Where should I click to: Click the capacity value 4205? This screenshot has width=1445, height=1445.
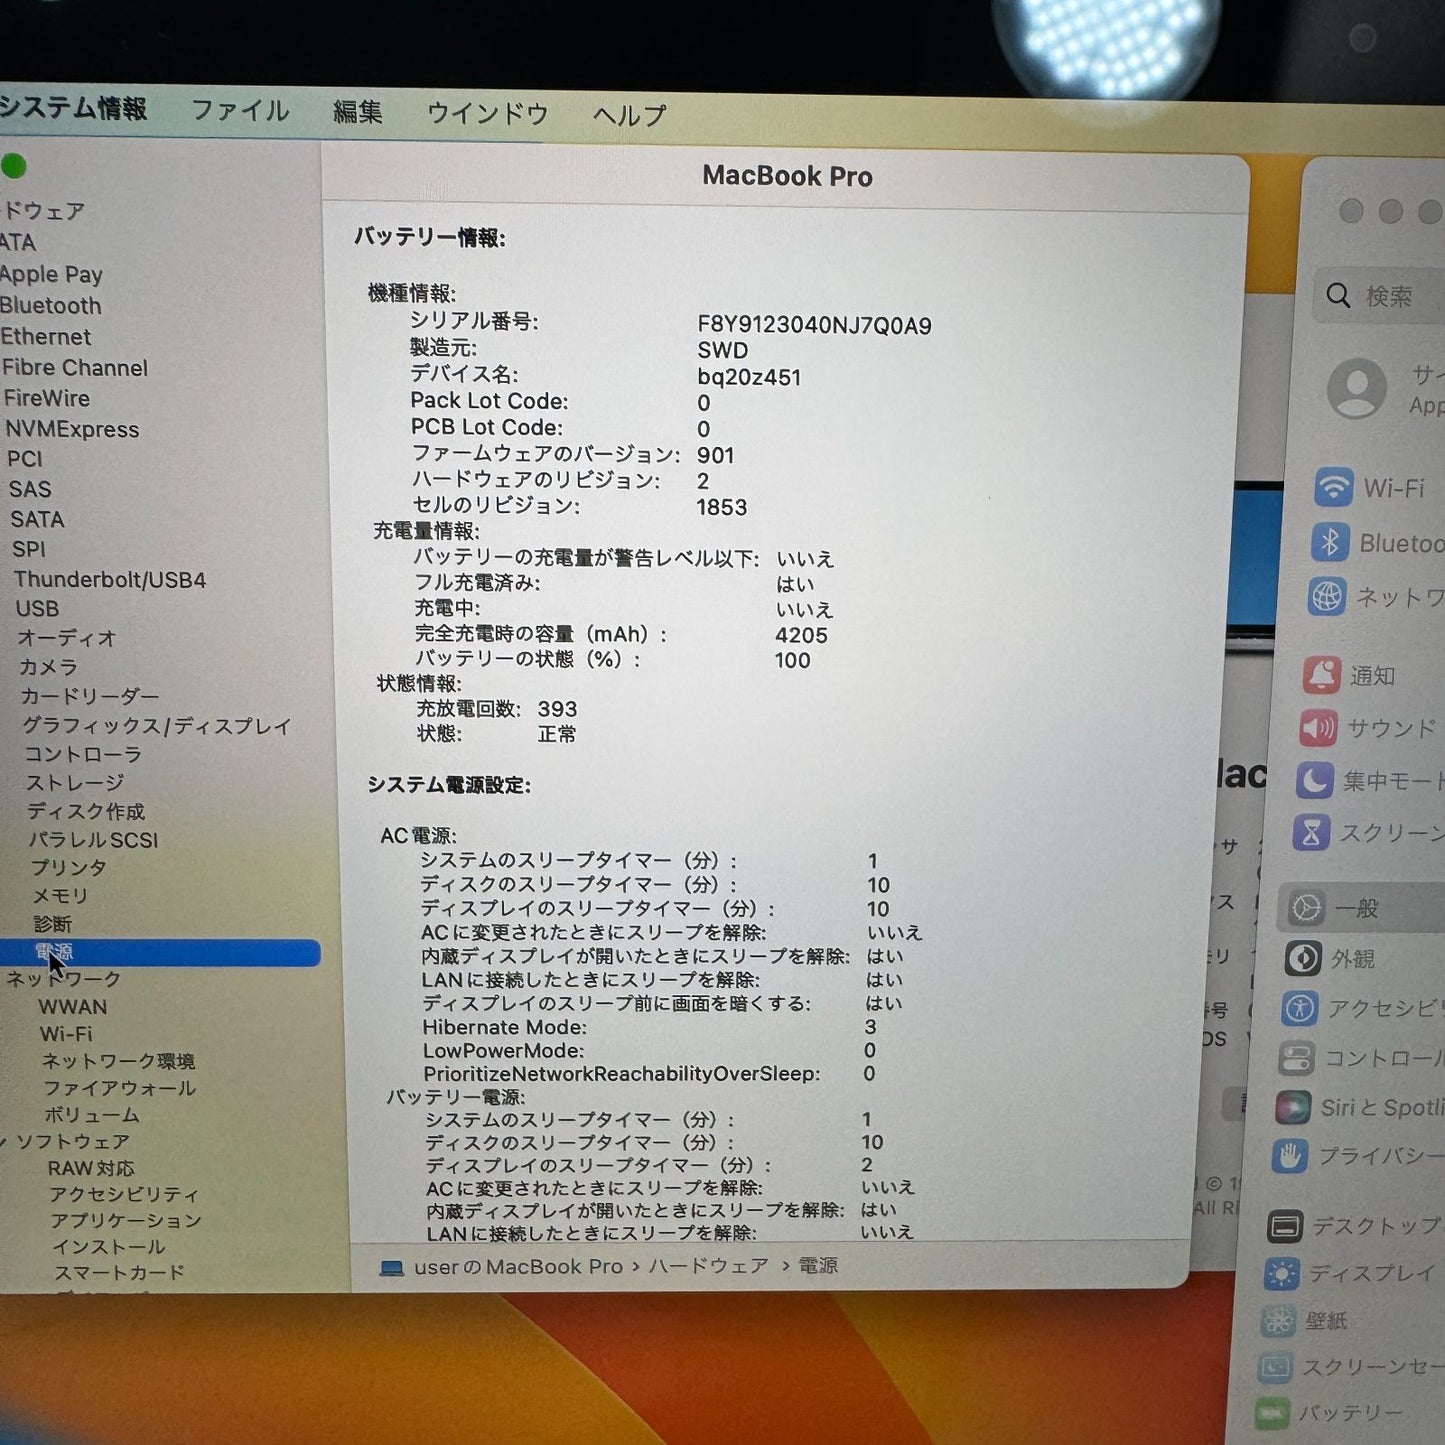click(801, 635)
